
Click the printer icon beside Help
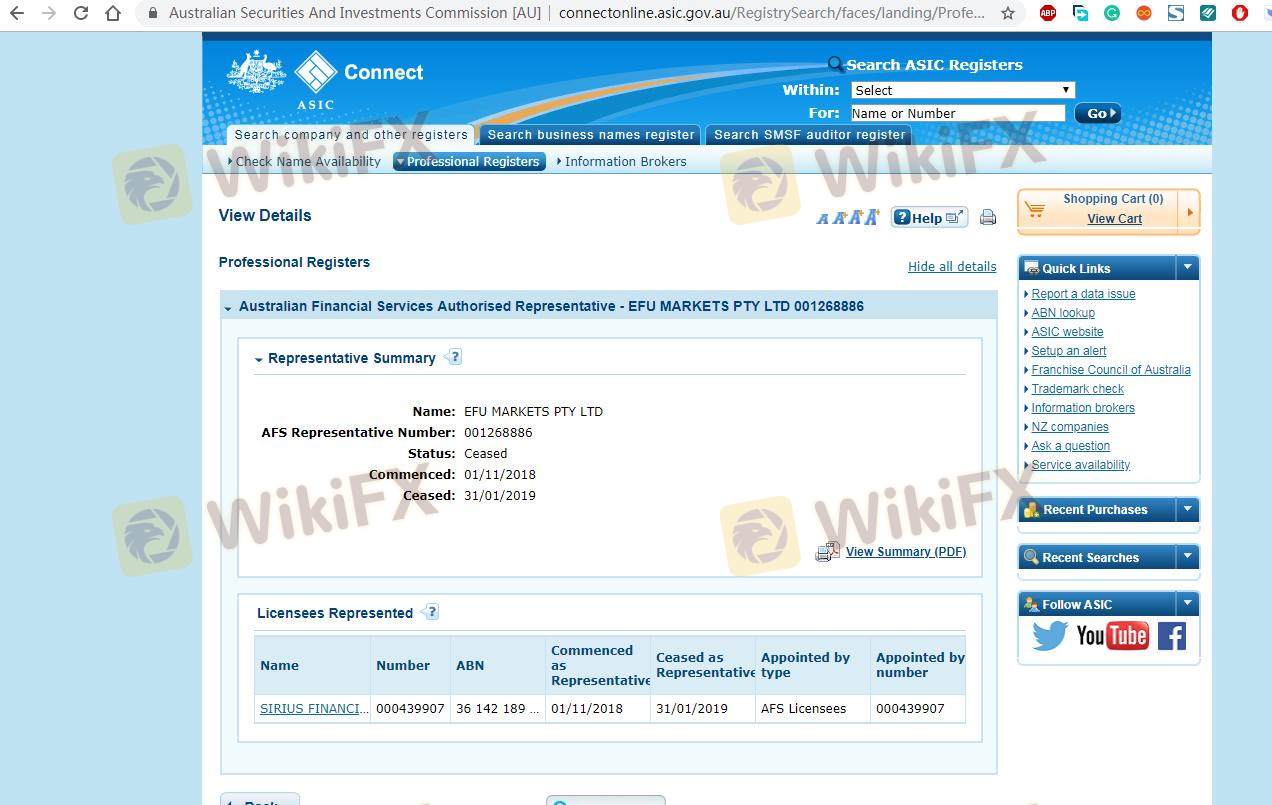pos(988,217)
